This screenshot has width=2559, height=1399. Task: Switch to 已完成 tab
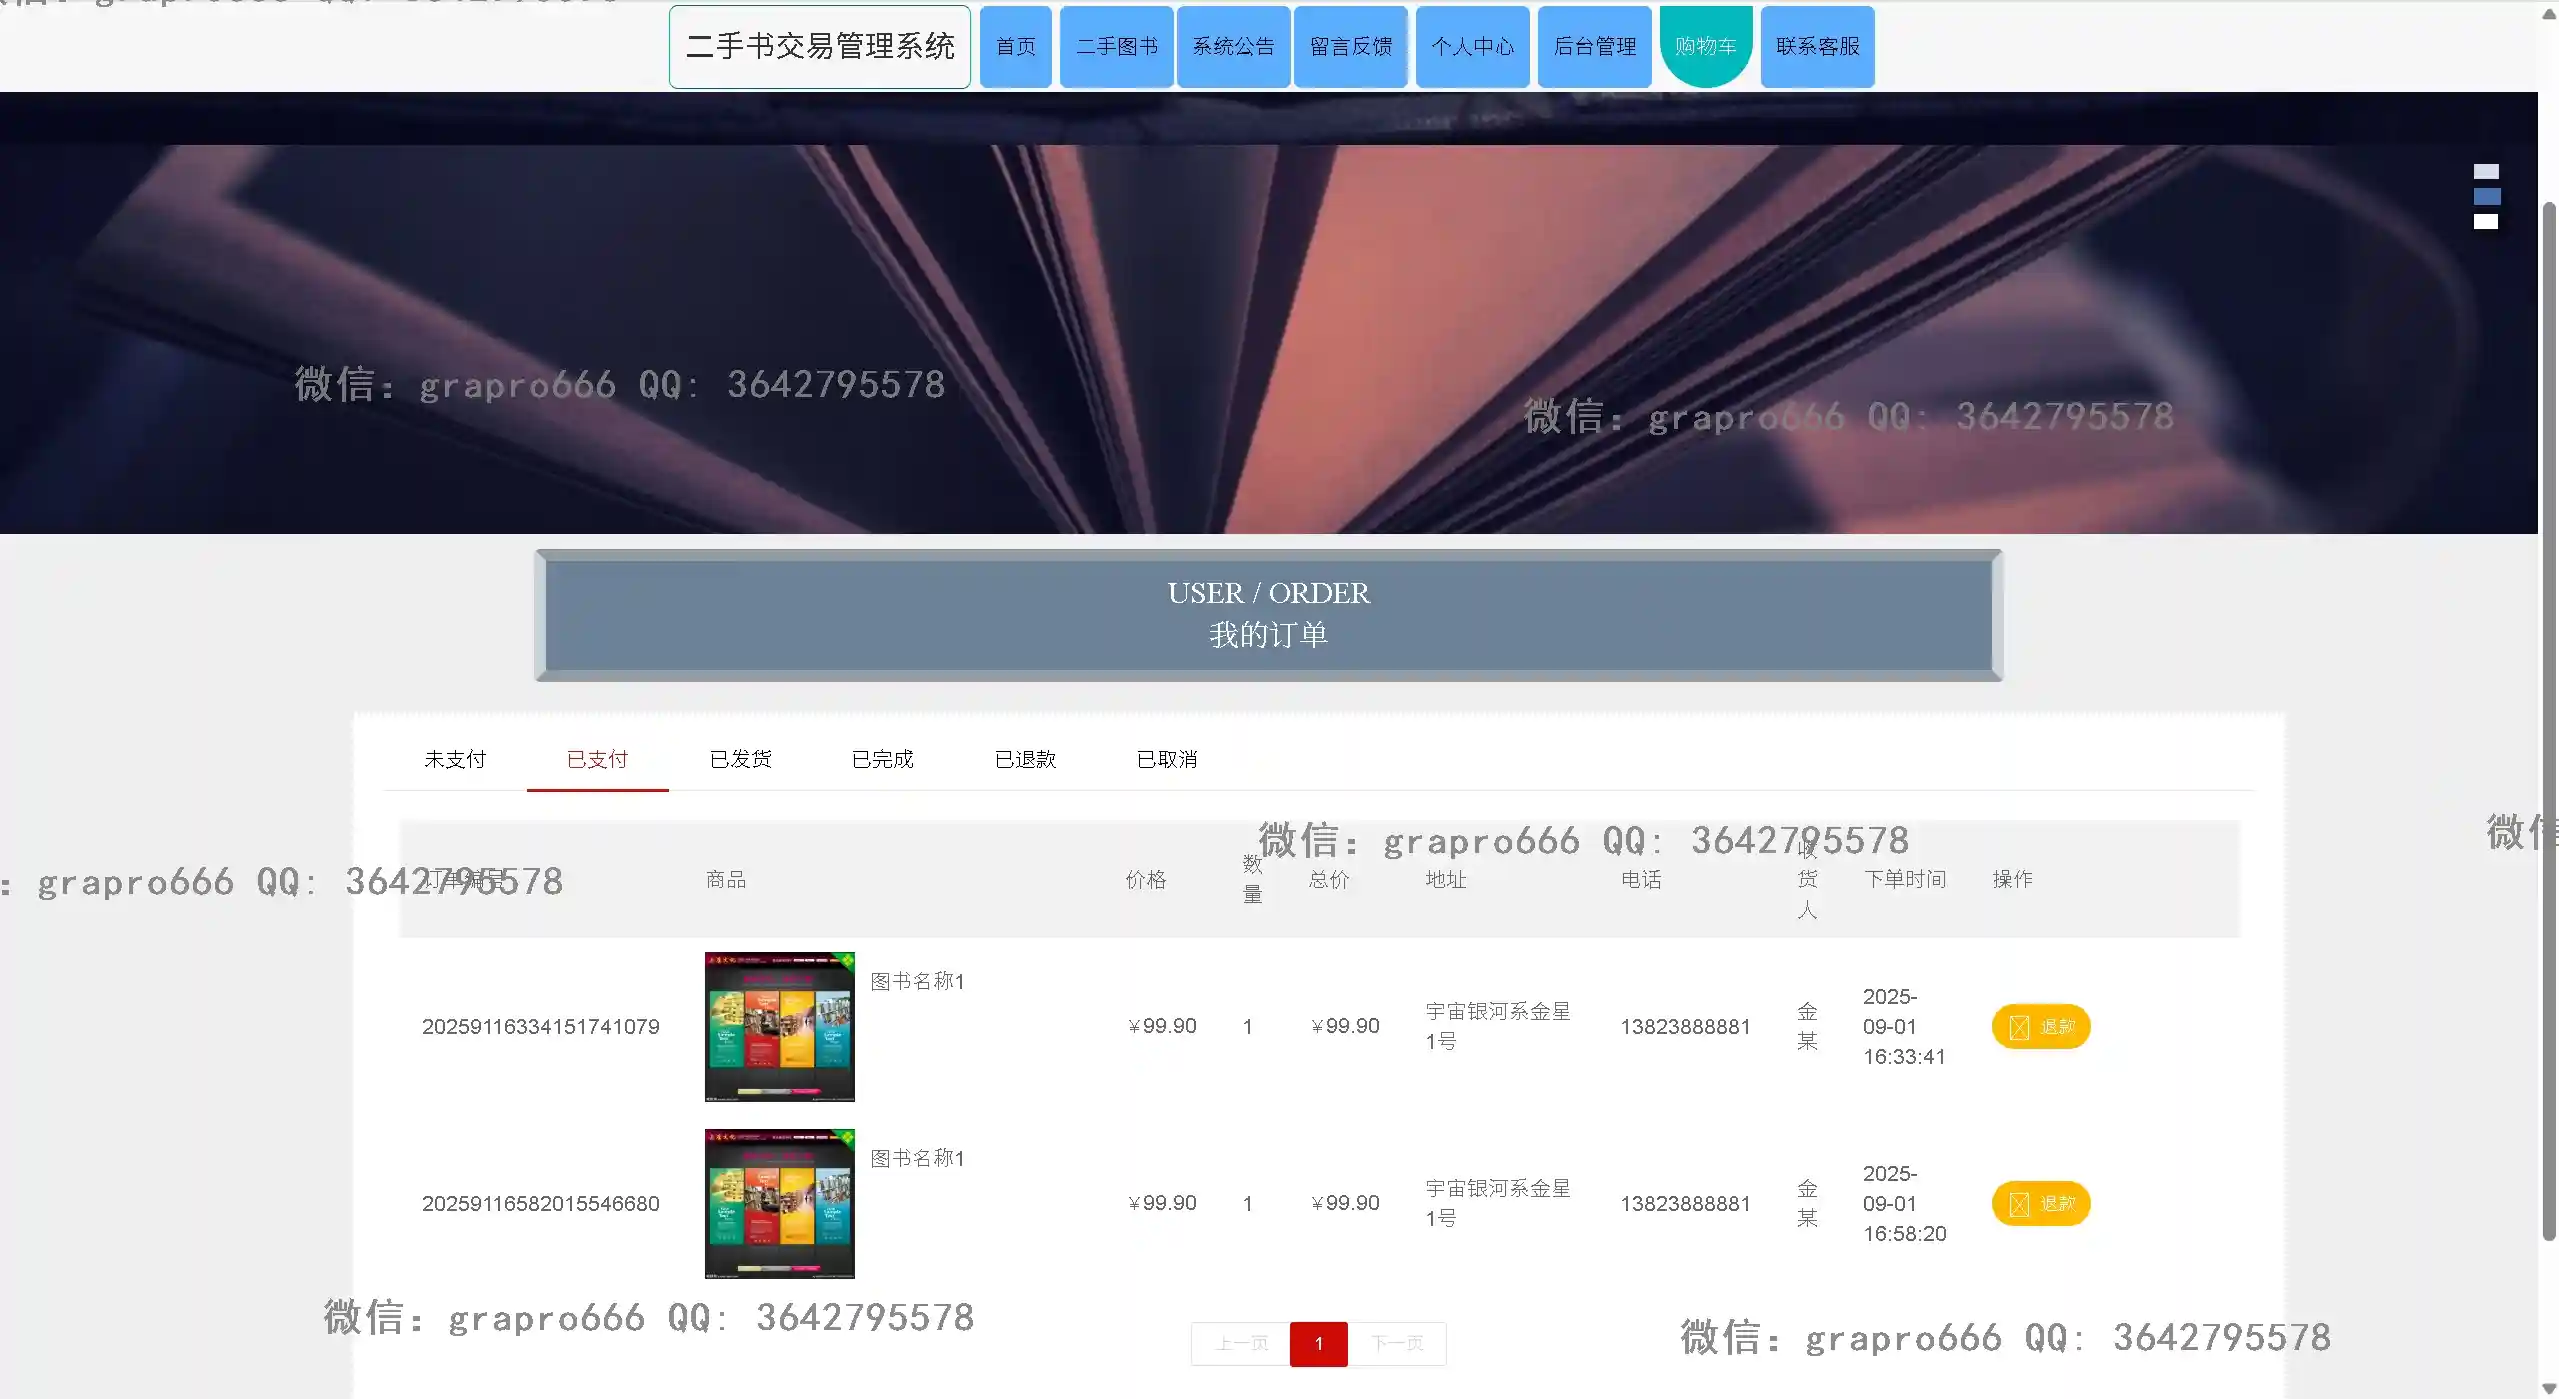[882, 760]
